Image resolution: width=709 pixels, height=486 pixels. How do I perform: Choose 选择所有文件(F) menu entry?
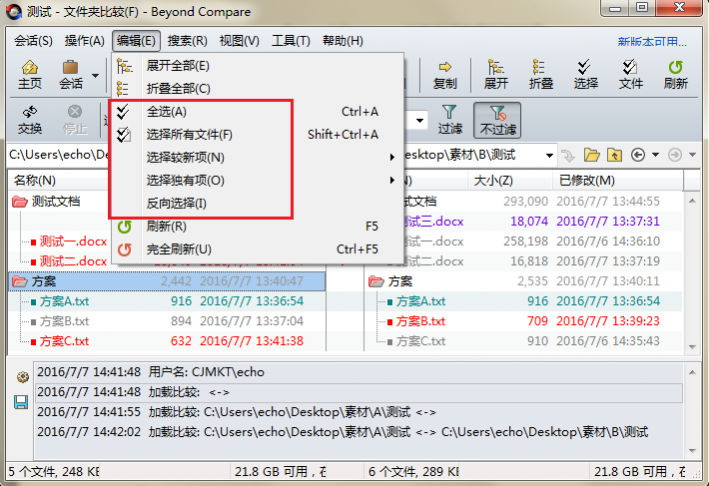click(258, 135)
